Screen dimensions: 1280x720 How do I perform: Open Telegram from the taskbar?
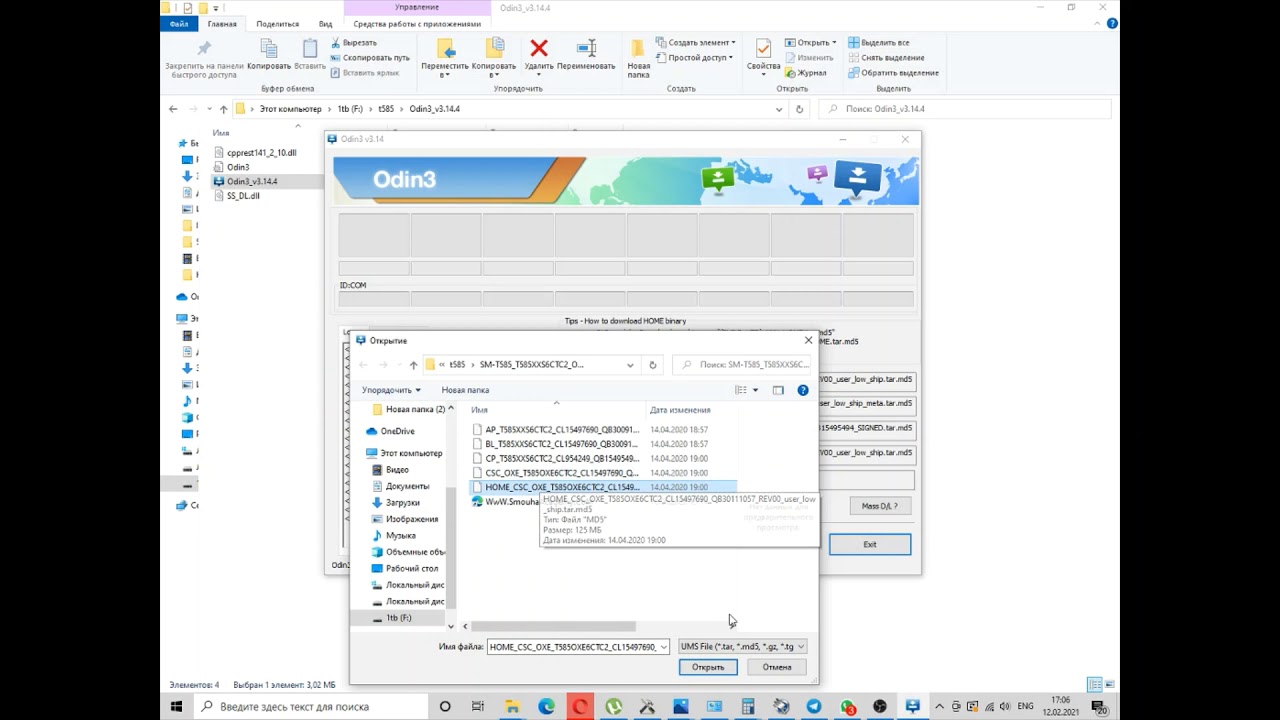(814, 707)
